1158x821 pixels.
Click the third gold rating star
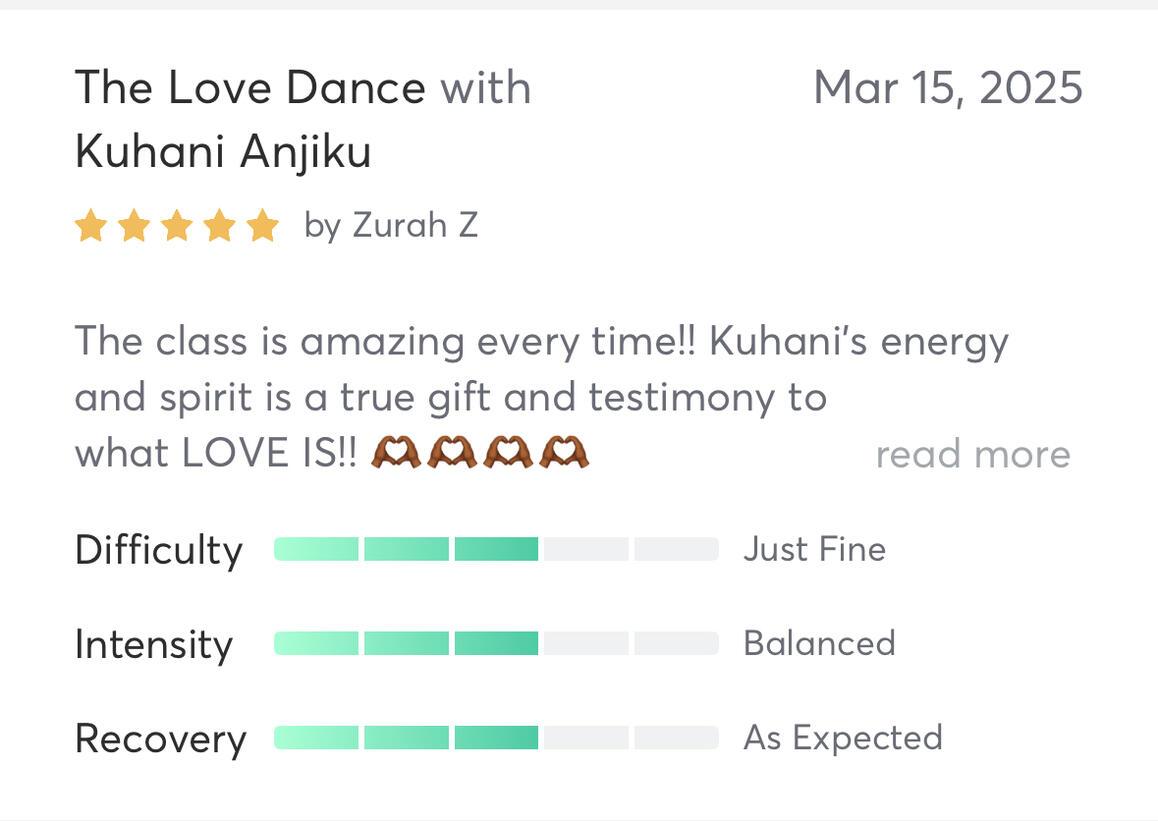pos(177,226)
